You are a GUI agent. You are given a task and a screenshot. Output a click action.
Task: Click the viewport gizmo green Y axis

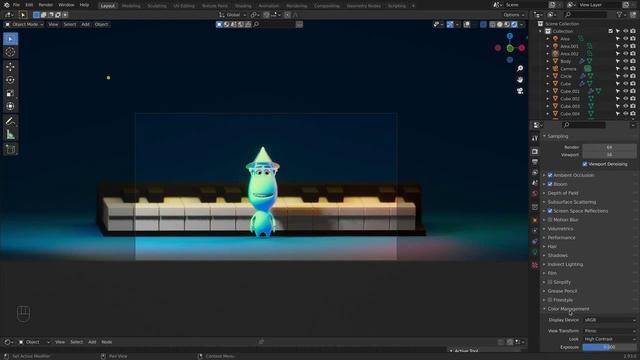(x=510, y=48)
